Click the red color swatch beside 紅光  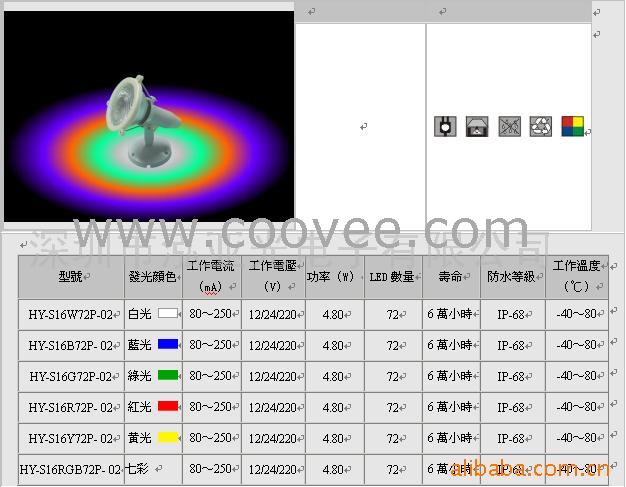point(168,406)
